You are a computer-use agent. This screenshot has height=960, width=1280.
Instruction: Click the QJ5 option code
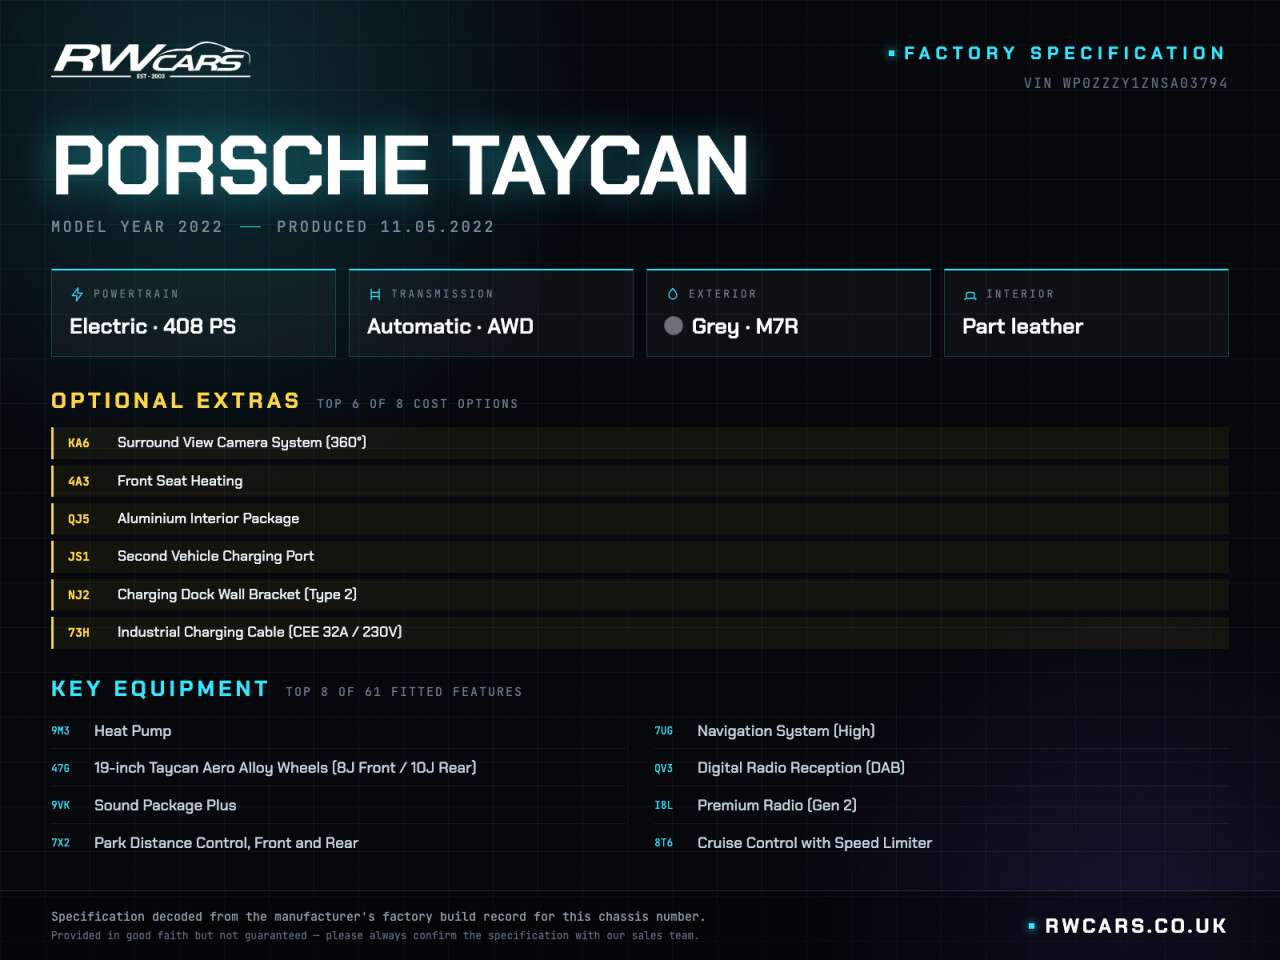pos(79,519)
